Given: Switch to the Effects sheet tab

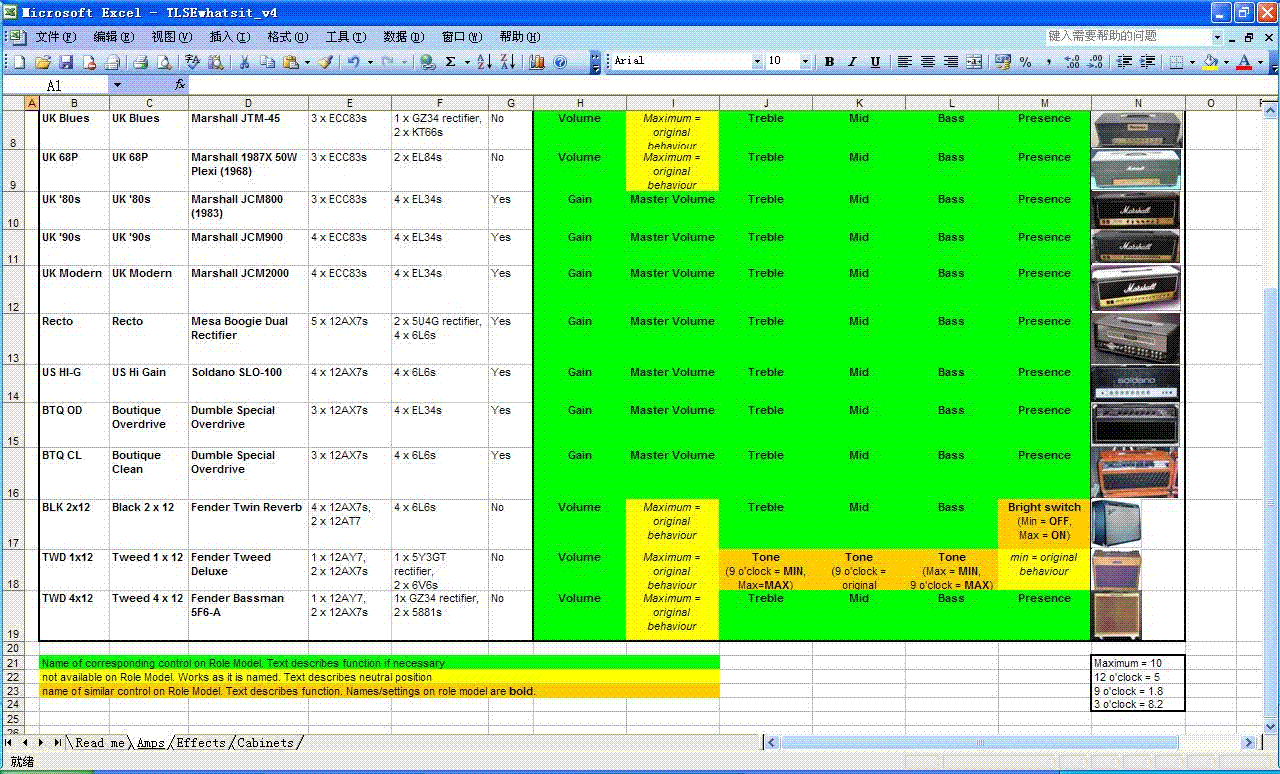Looking at the screenshot, I should pyautogui.click(x=201, y=743).
